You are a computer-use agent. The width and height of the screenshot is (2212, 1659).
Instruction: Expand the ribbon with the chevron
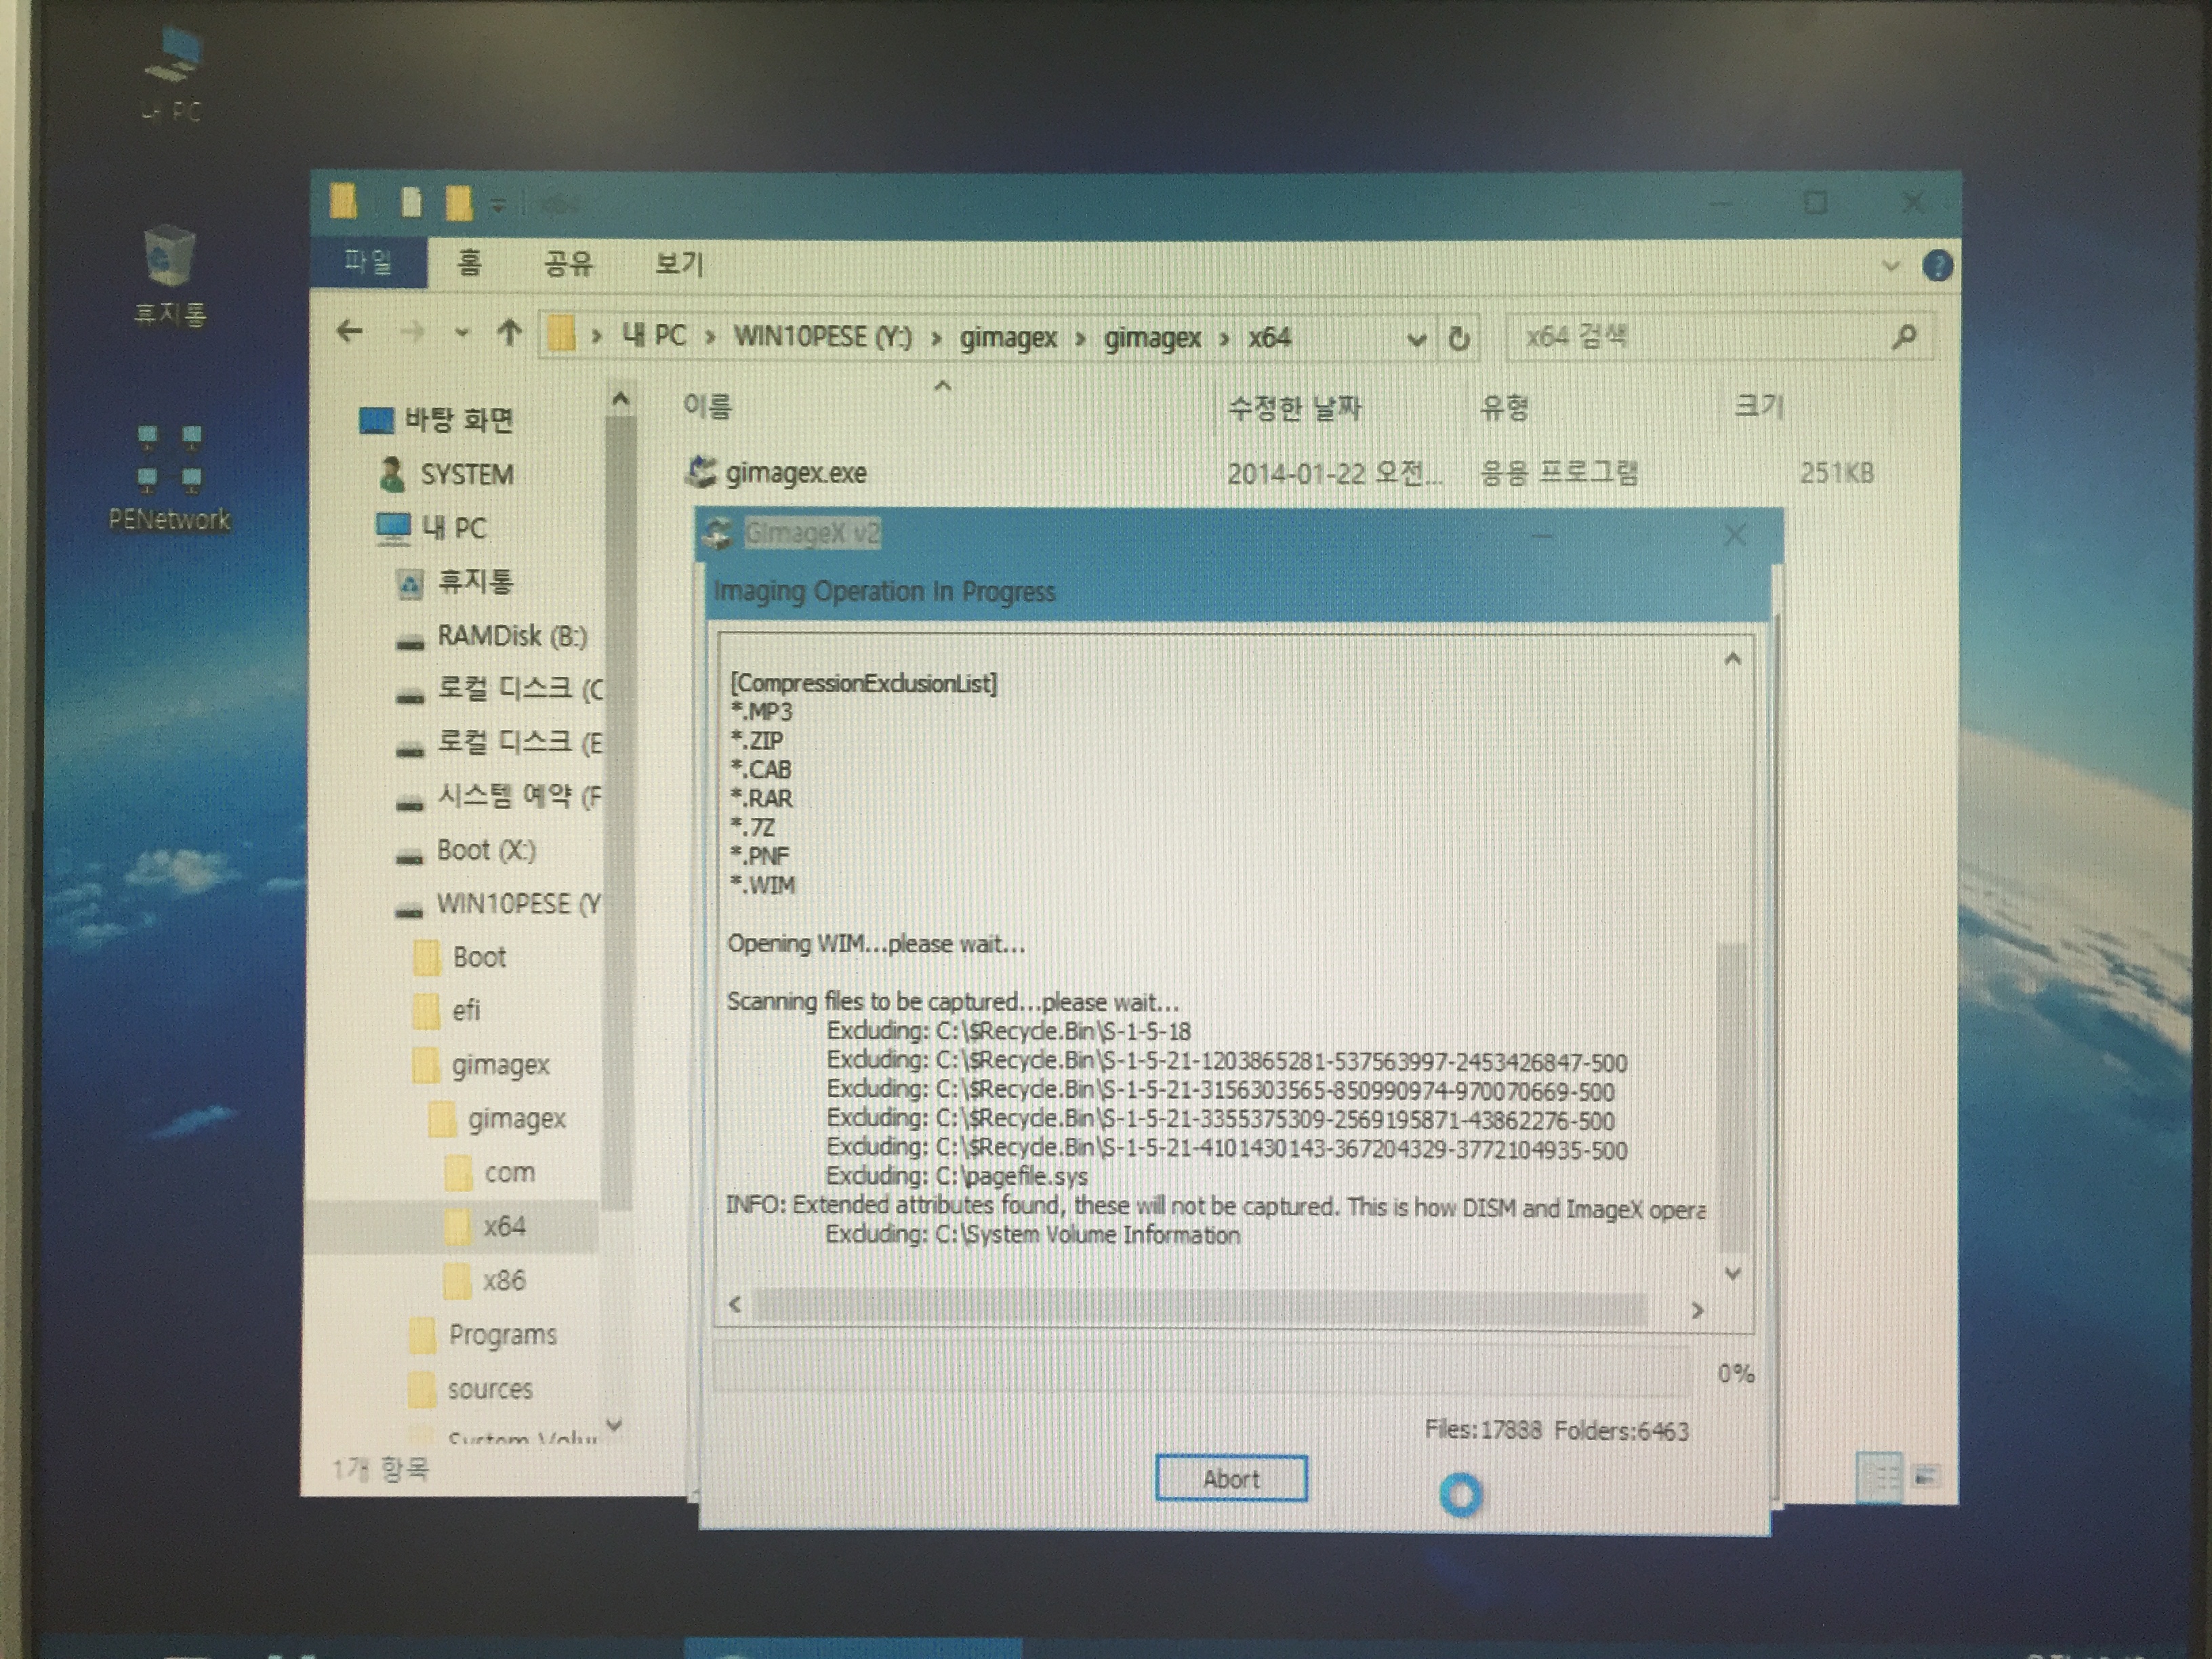1890,266
